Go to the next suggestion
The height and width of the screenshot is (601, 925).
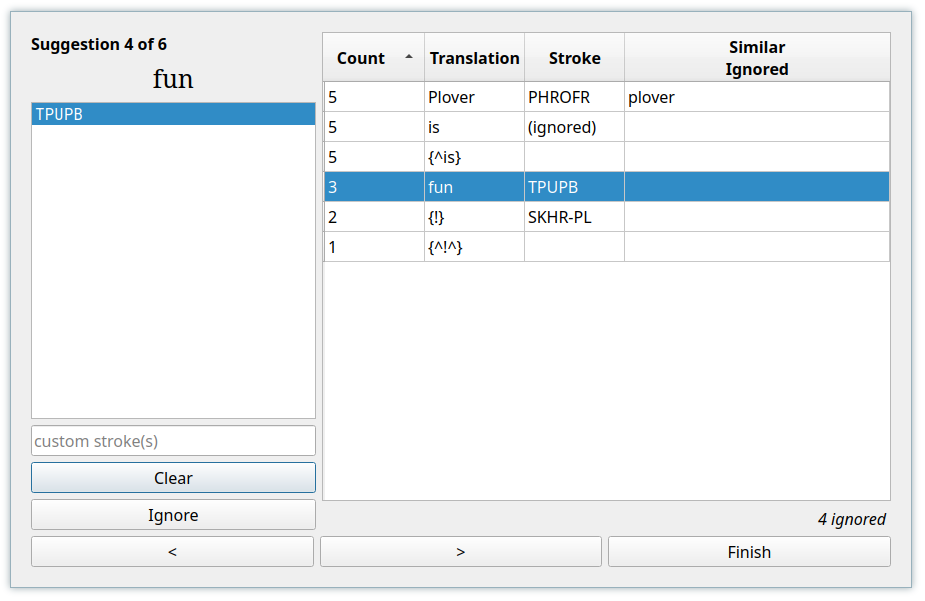coord(460,551)
